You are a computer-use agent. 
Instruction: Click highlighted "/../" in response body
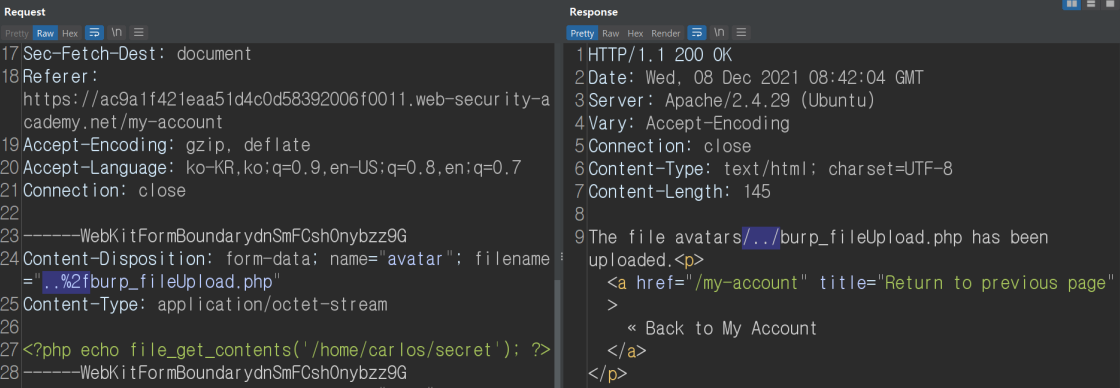pos(761,237)
